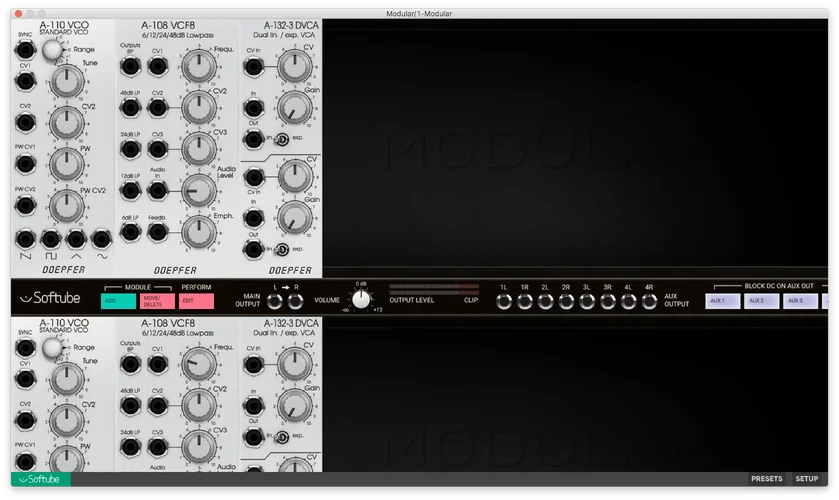The height and width of the screenshot is (500, 839).
Task: Click the CV3 jack on upper rack A-108 VCF8
Action: 157,149
